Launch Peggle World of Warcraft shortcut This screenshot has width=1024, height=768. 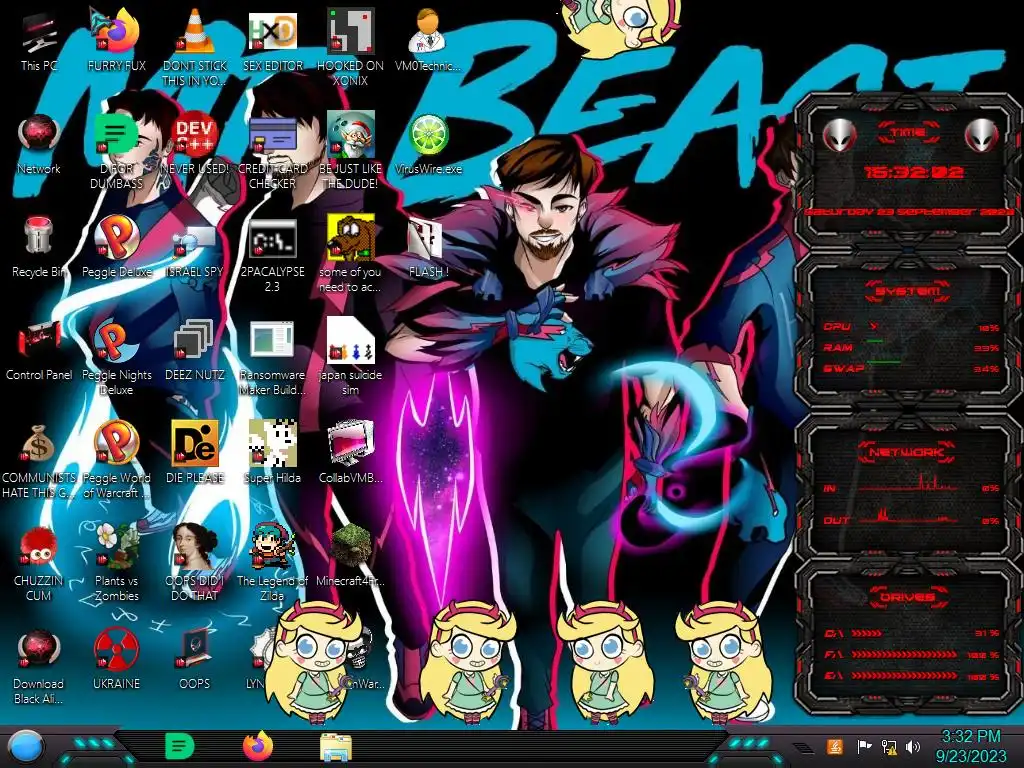(116, 461)
